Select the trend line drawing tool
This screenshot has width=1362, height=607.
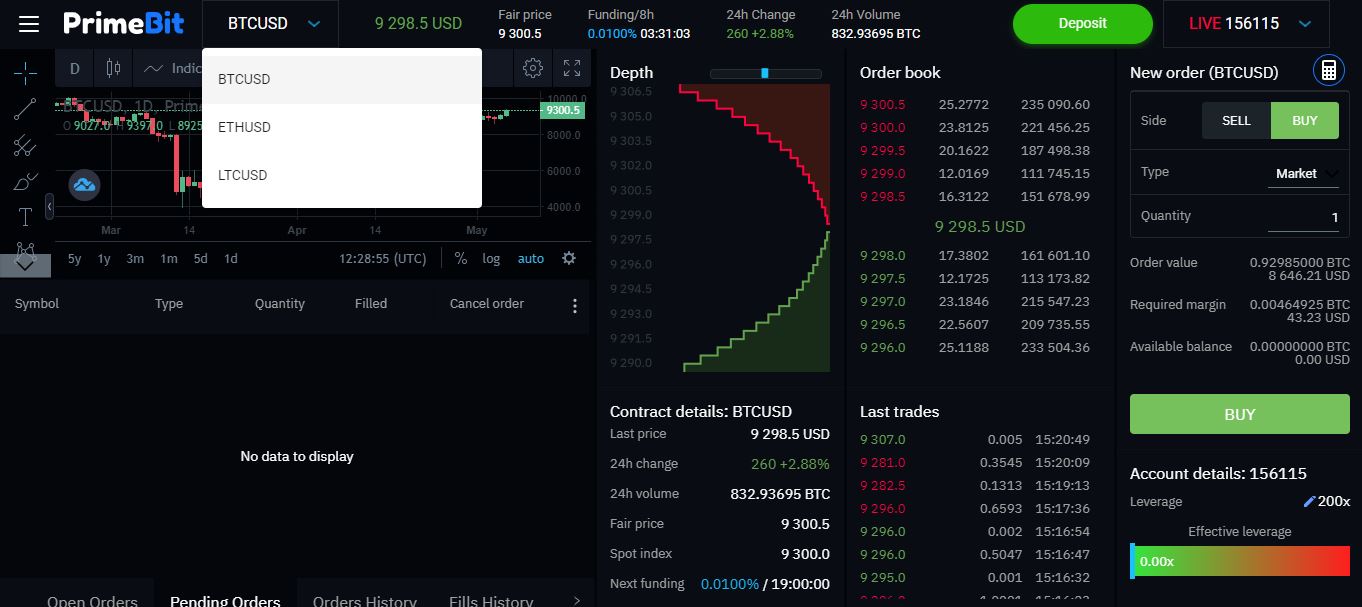(25, 109)
